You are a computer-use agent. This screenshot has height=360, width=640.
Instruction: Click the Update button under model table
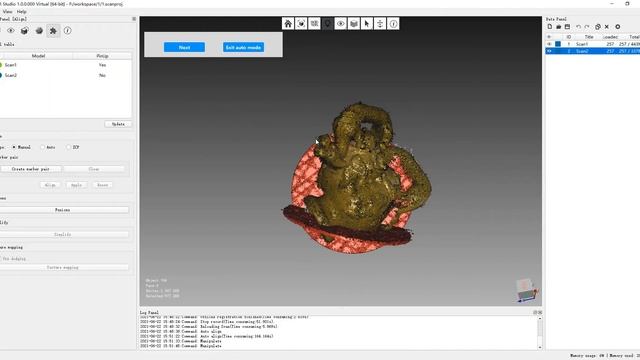tap(118, 124)
